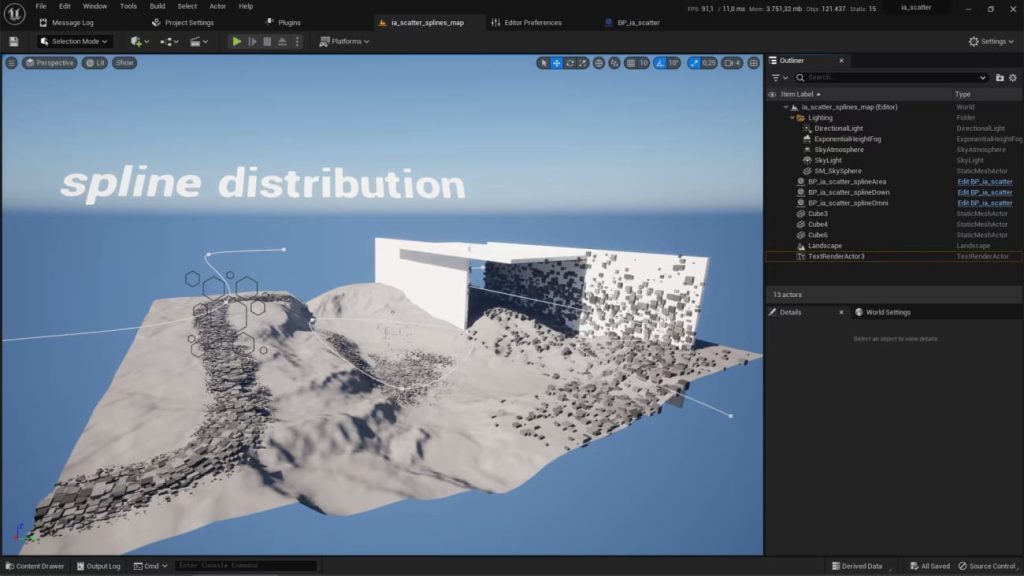Toggle rotation snapping angle in viewport
The width and height of the screenshot is (1024, 576).
click(x=660, y=63)
